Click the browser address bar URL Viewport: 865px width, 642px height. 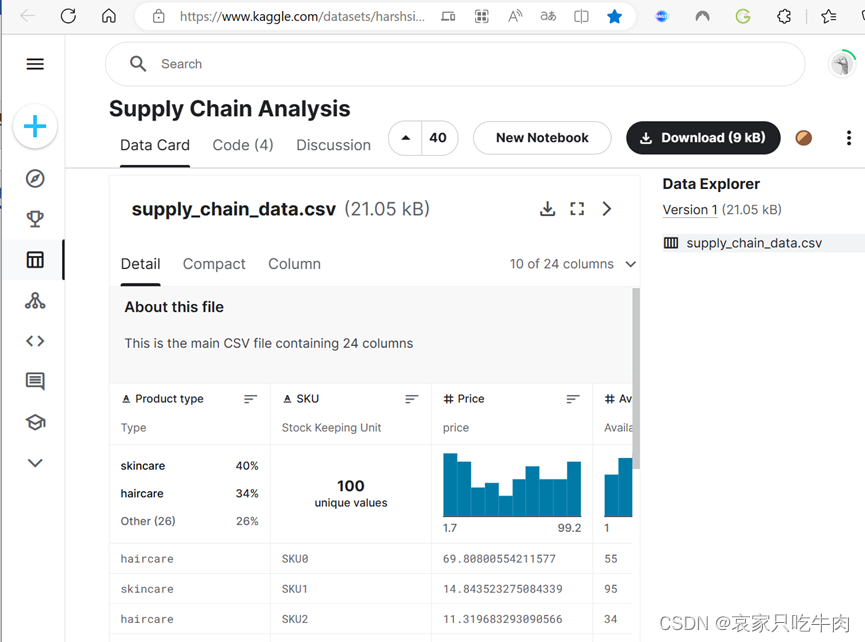pyautogui.click(x=302, y=17)
